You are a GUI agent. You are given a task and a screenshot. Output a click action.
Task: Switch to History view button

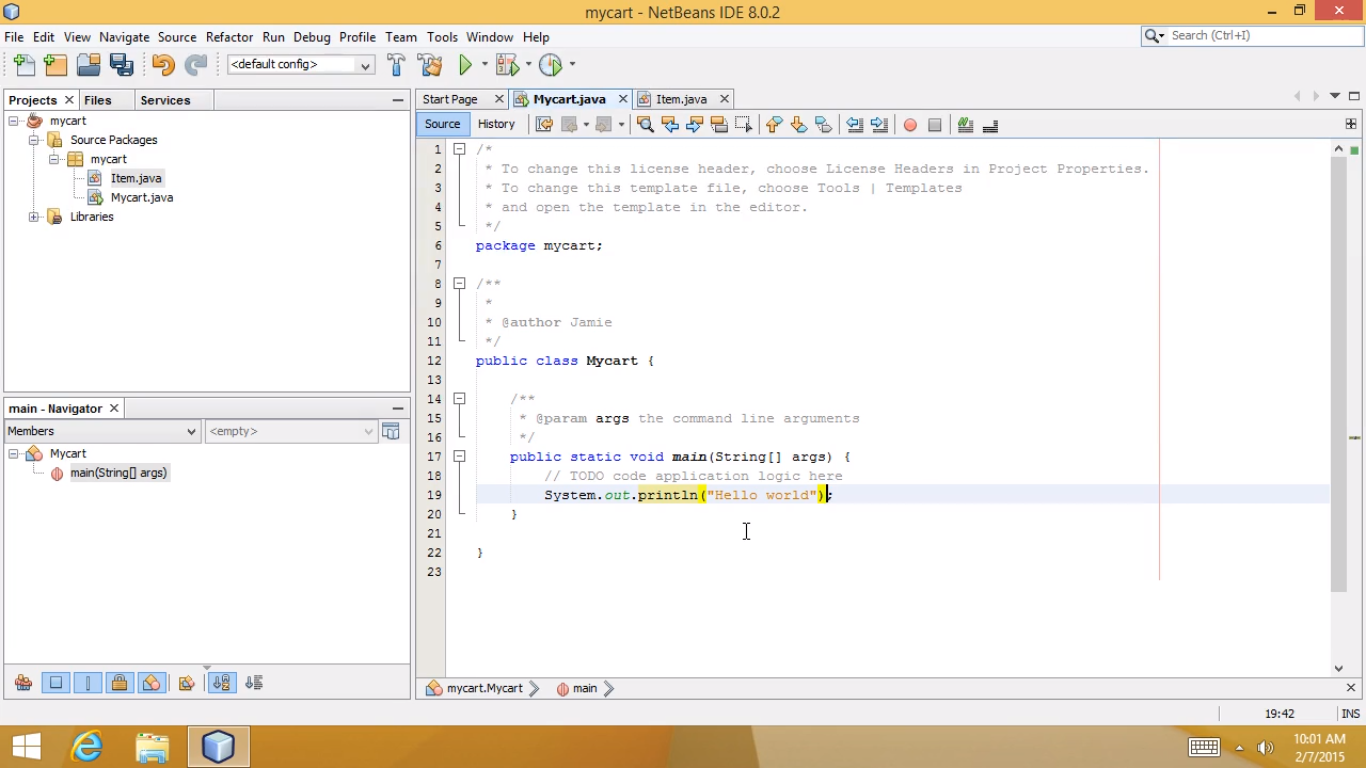[x=496, y=124]
